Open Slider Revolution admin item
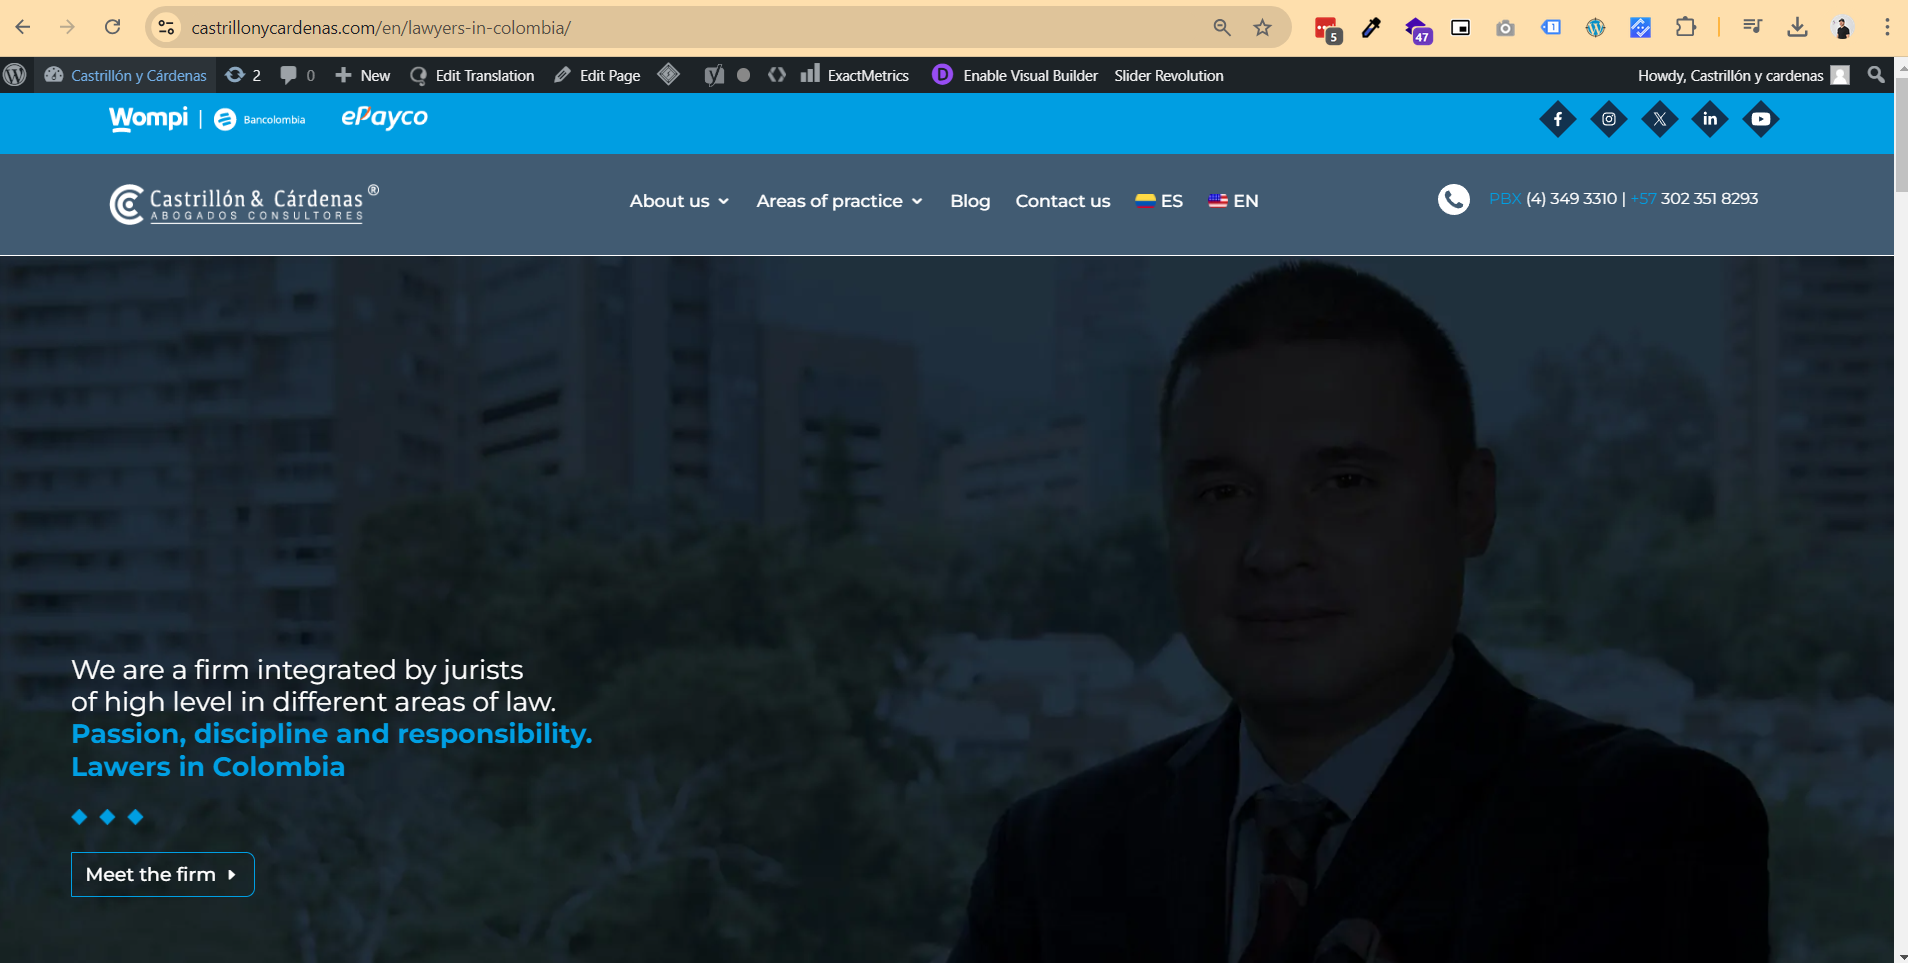 [1169, 75]
